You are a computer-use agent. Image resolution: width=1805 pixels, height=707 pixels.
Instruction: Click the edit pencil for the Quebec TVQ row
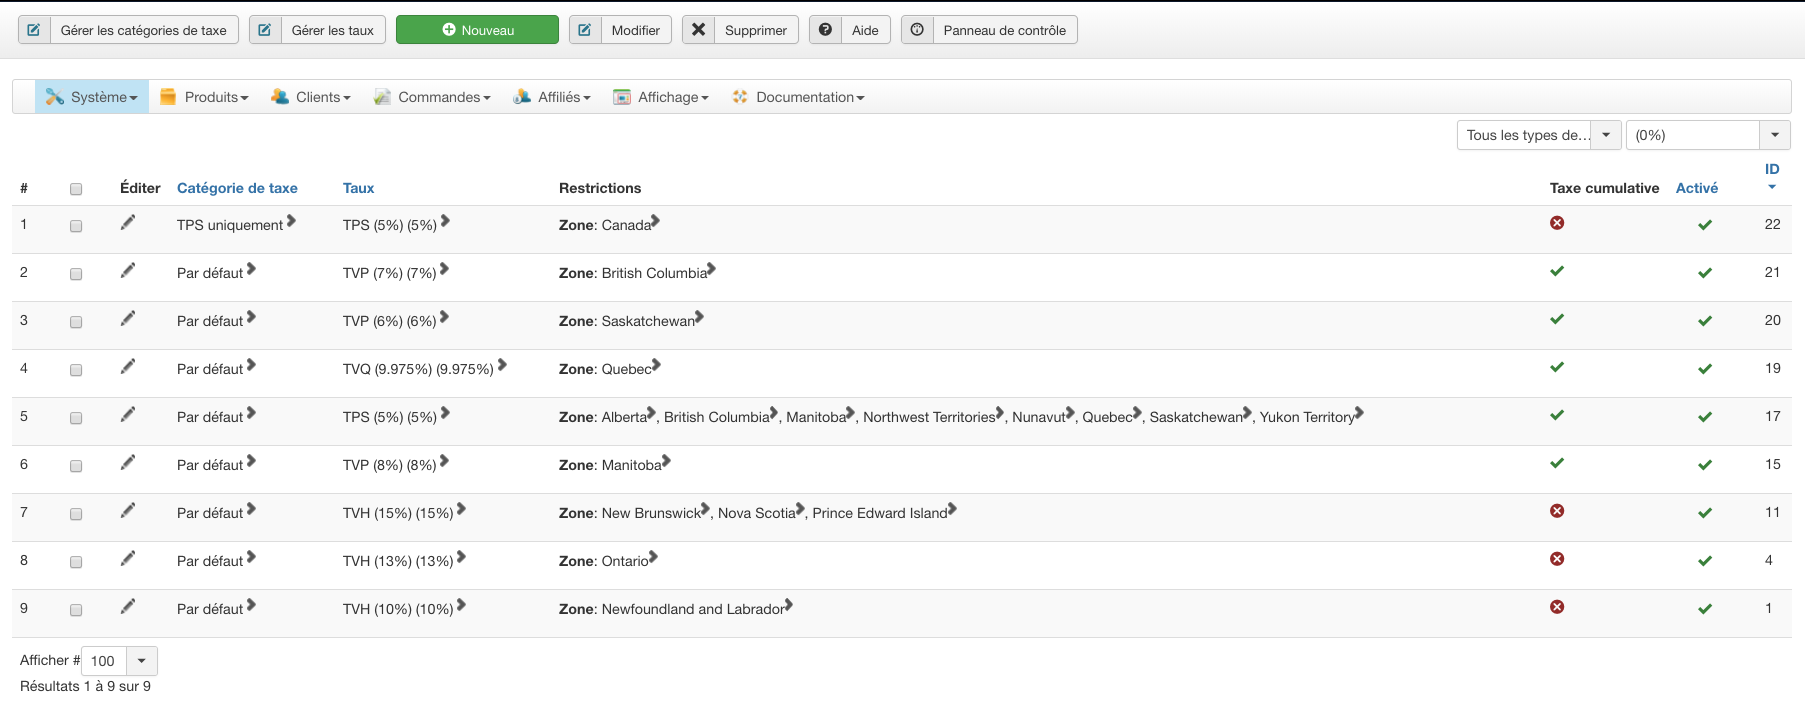pos(128,367)
